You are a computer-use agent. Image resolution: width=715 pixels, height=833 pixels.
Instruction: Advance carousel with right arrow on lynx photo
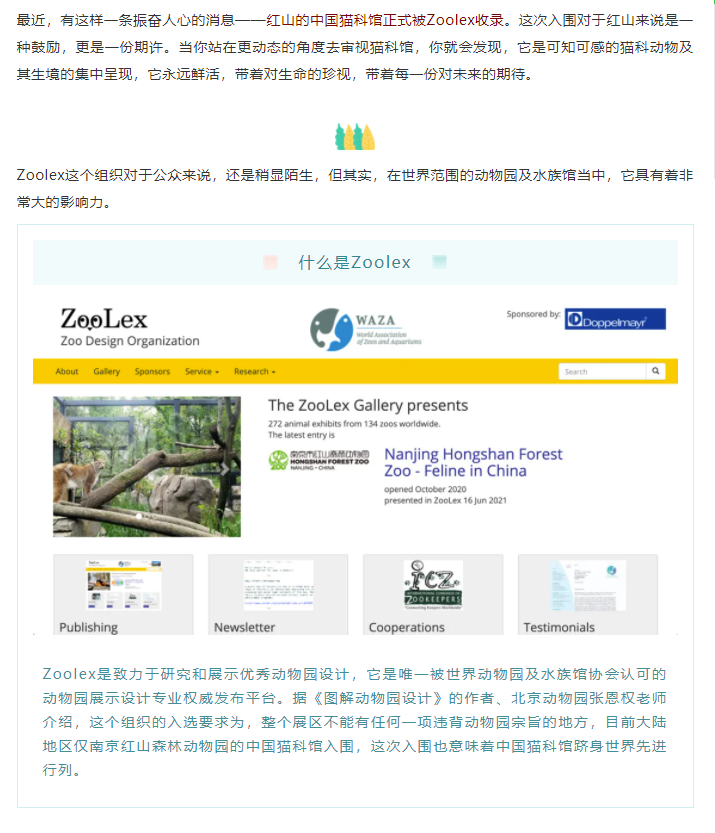225,469
